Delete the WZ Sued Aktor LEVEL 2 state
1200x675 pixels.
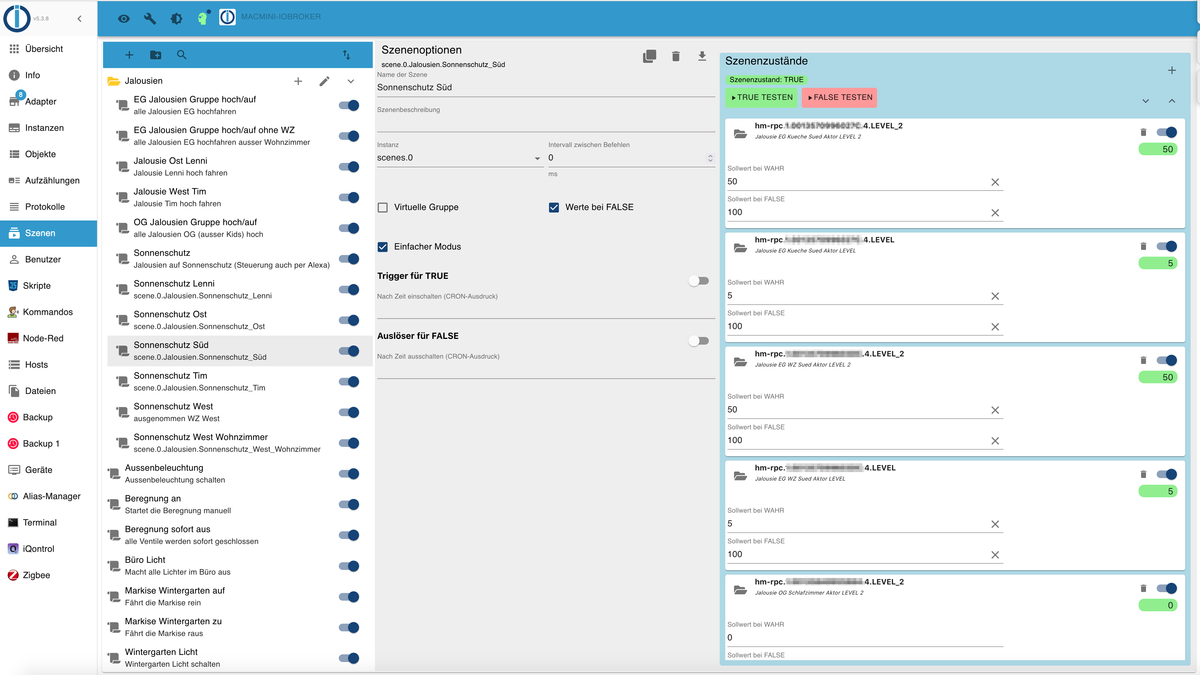pos(1143,360)
